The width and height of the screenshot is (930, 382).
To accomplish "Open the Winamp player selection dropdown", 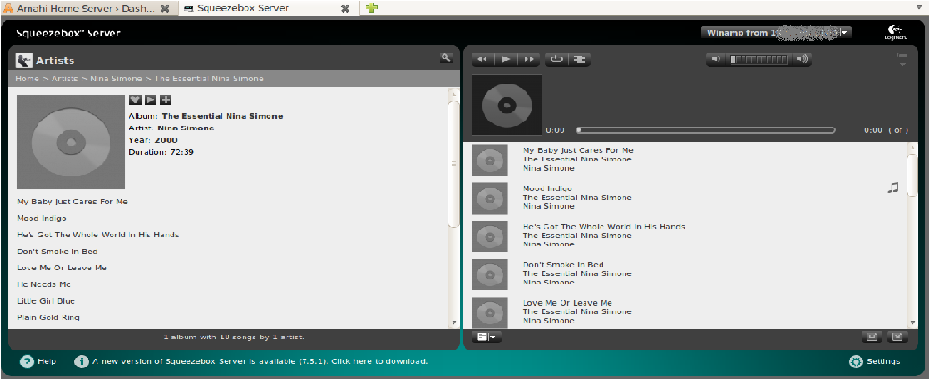I will pyautogui.click(x=776, y=33).
